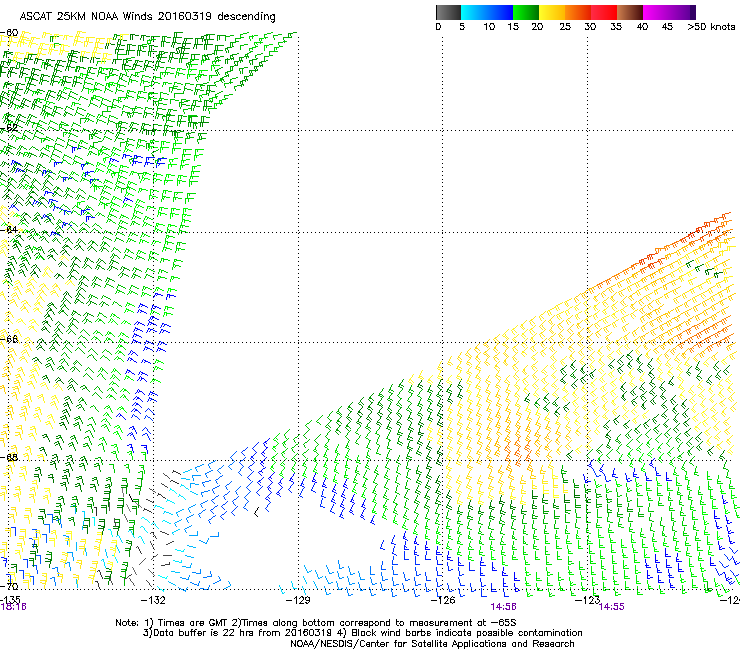Click the legend tick label '30'

tap(590, 27)
